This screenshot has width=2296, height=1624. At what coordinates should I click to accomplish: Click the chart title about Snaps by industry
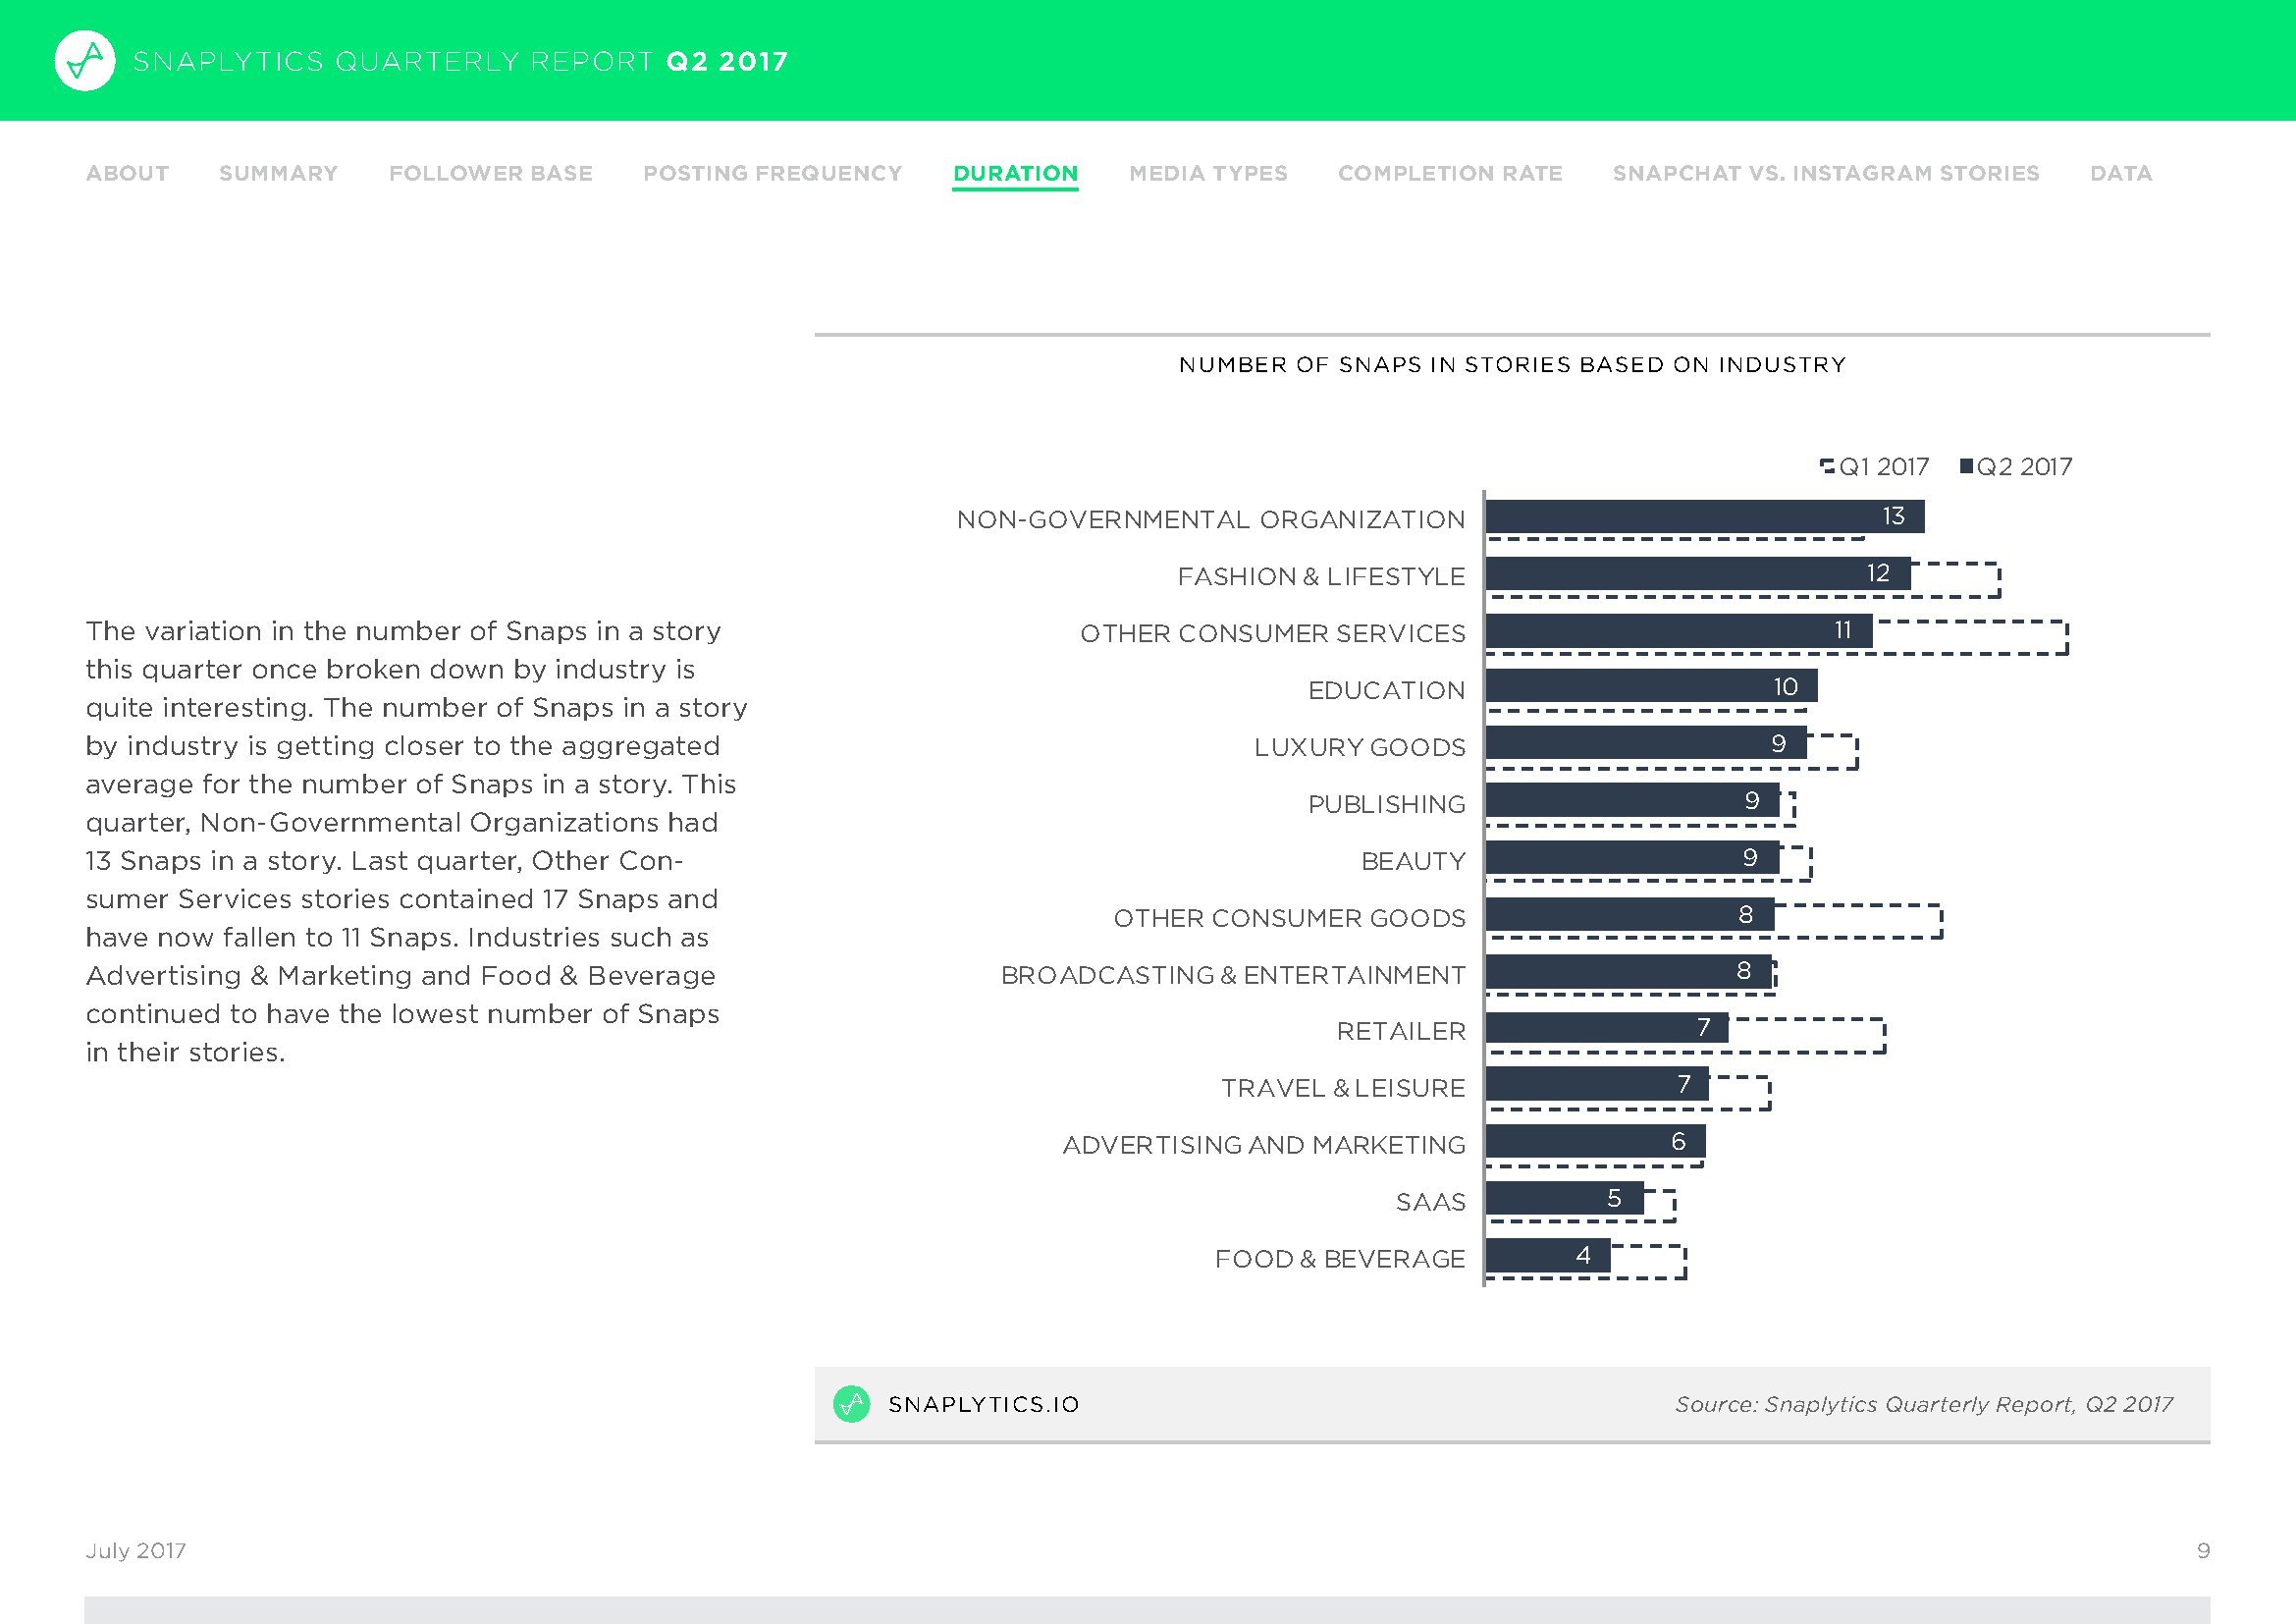tap(1512, 365)
